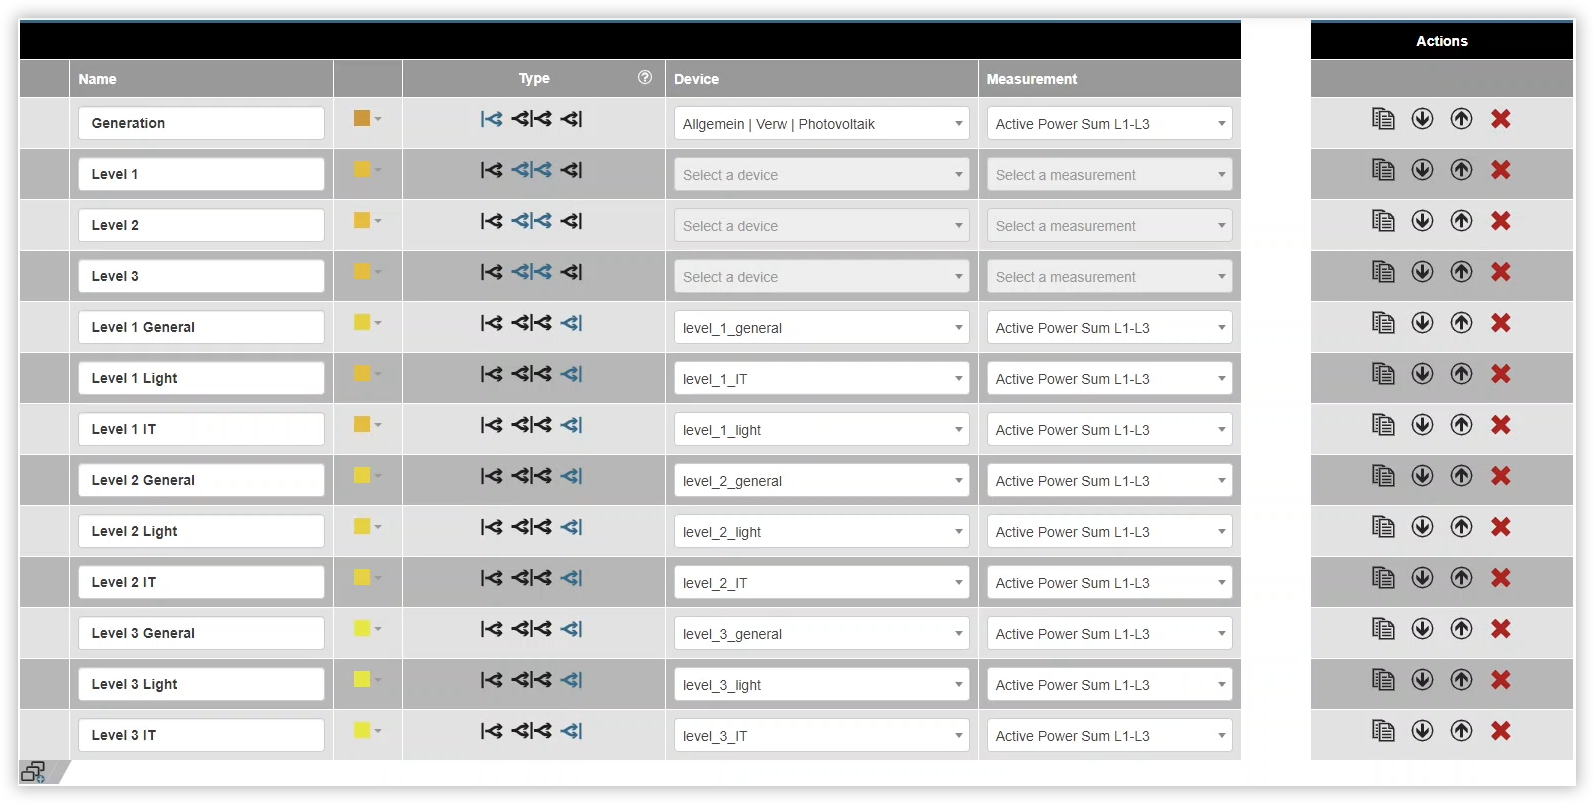Open the Level 2 row color picker
The height and width of the screenshot is (804, 1594).
click(x=367, y=220)
